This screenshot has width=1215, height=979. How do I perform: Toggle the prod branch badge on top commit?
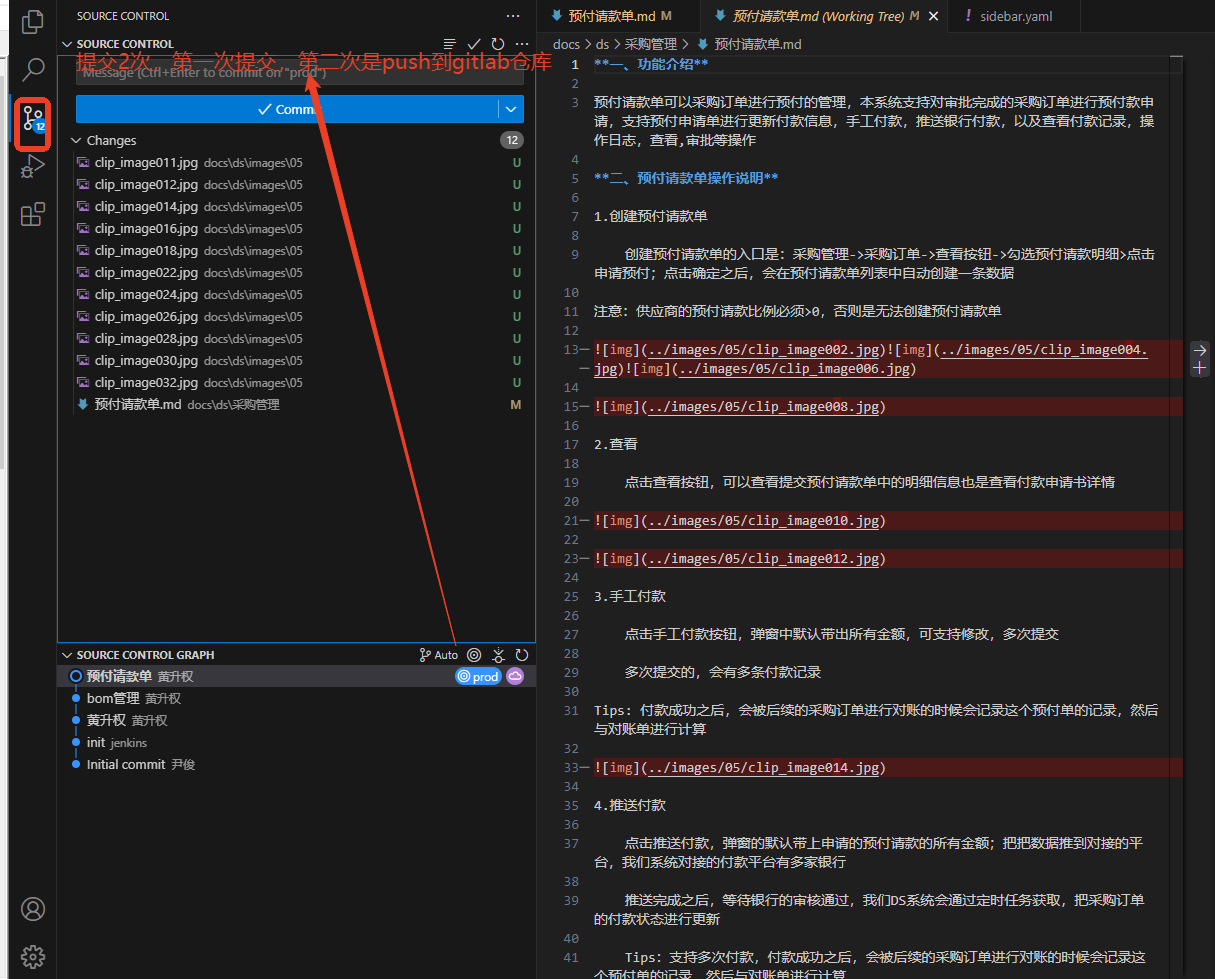coord(478,677)
